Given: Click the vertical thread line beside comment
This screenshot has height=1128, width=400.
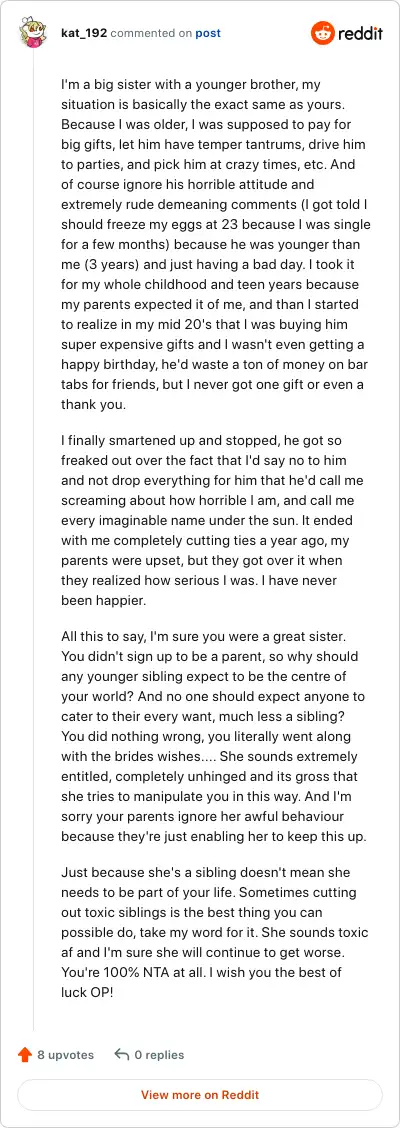Looking at the screenshot, I should 33,540.
